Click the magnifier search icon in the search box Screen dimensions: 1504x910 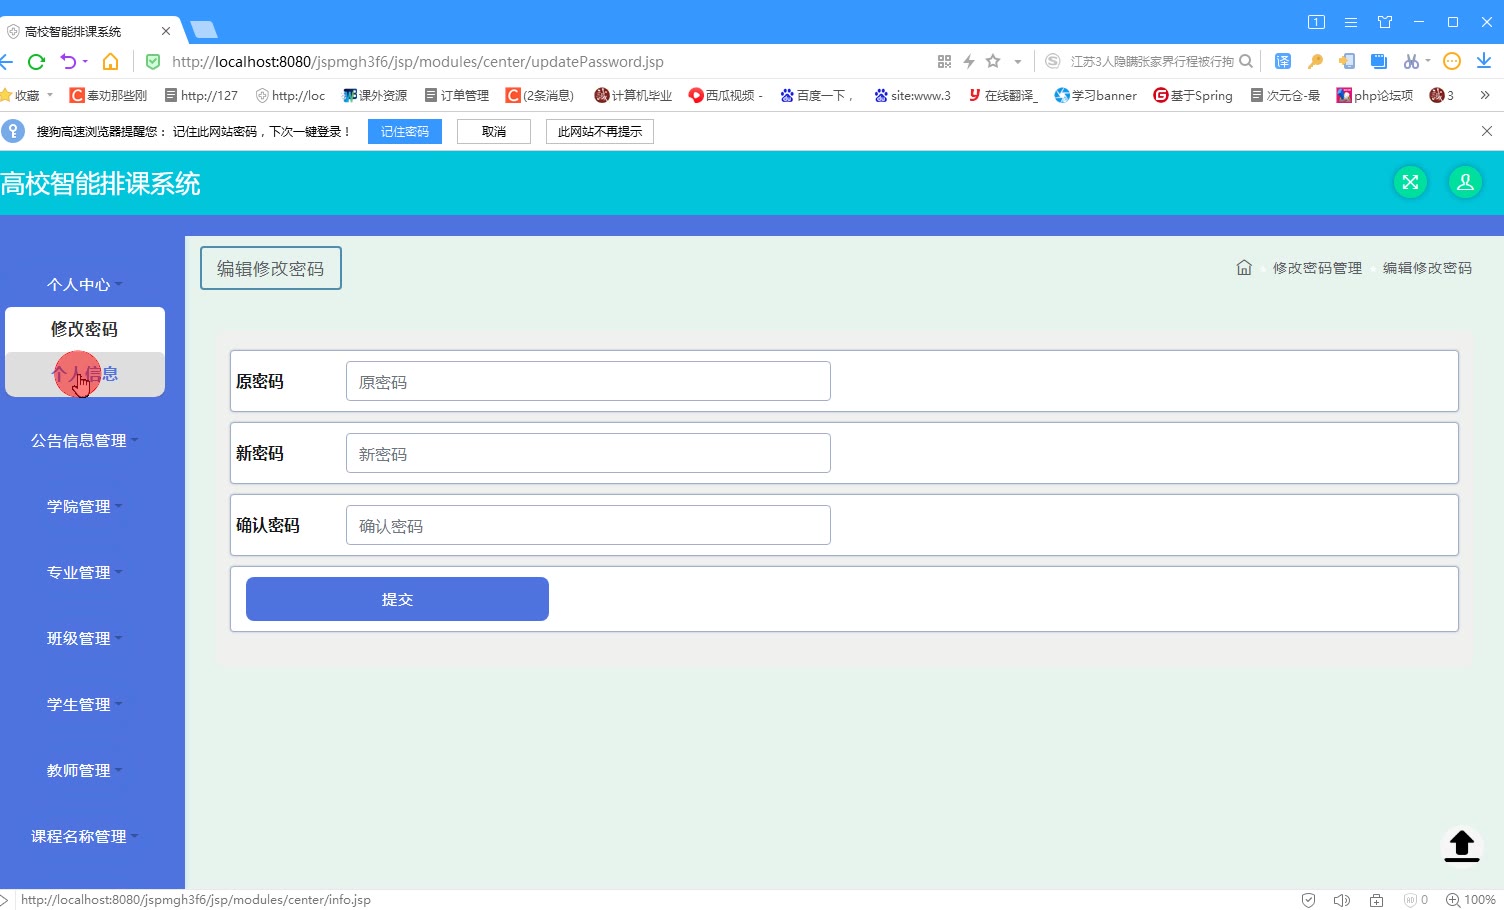point(1246,61)
